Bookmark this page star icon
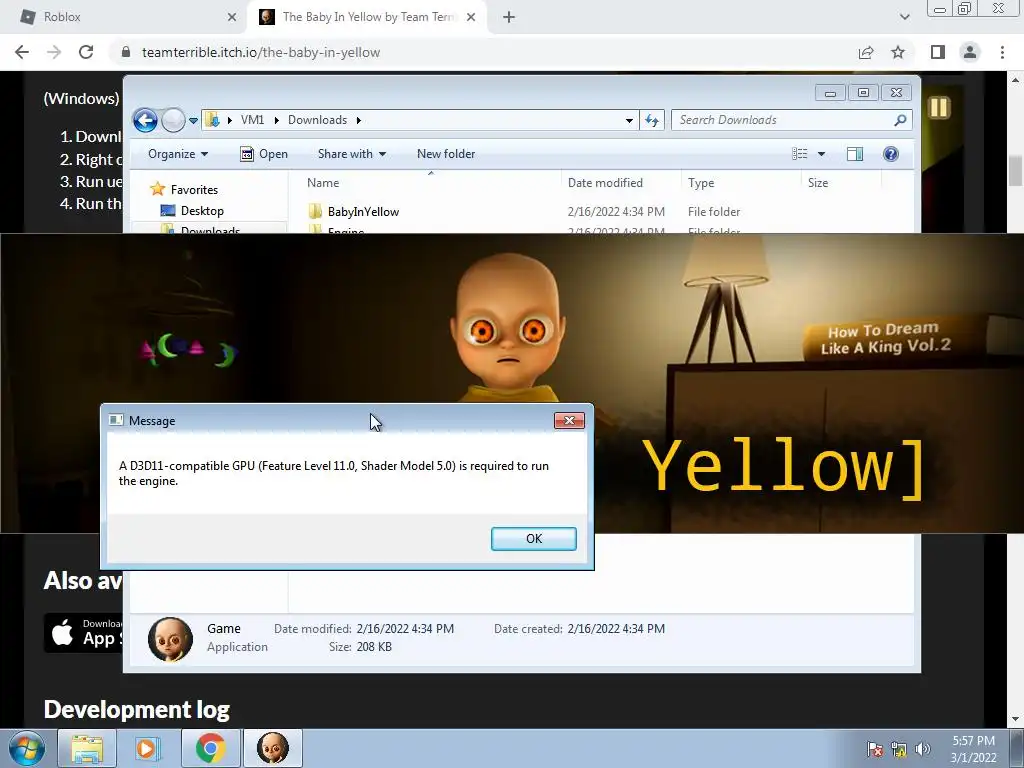1024x768 pixels. pos(898,52)
